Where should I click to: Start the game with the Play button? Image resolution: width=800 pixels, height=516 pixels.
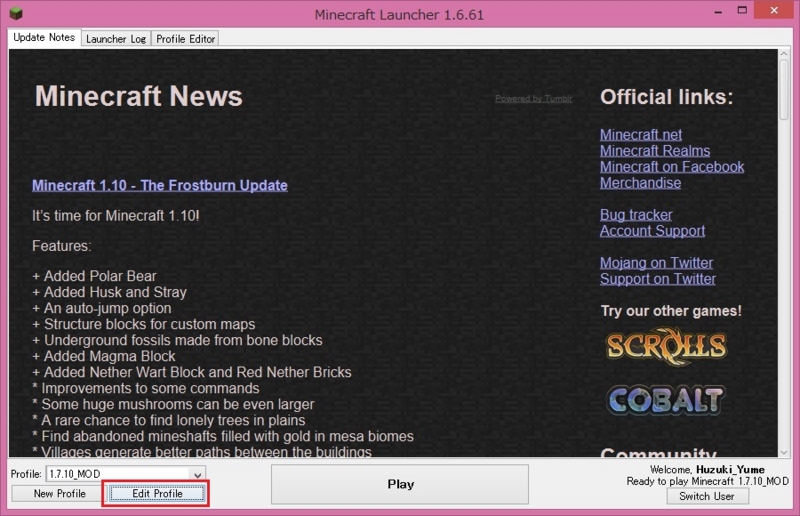(x=400, y=484)
